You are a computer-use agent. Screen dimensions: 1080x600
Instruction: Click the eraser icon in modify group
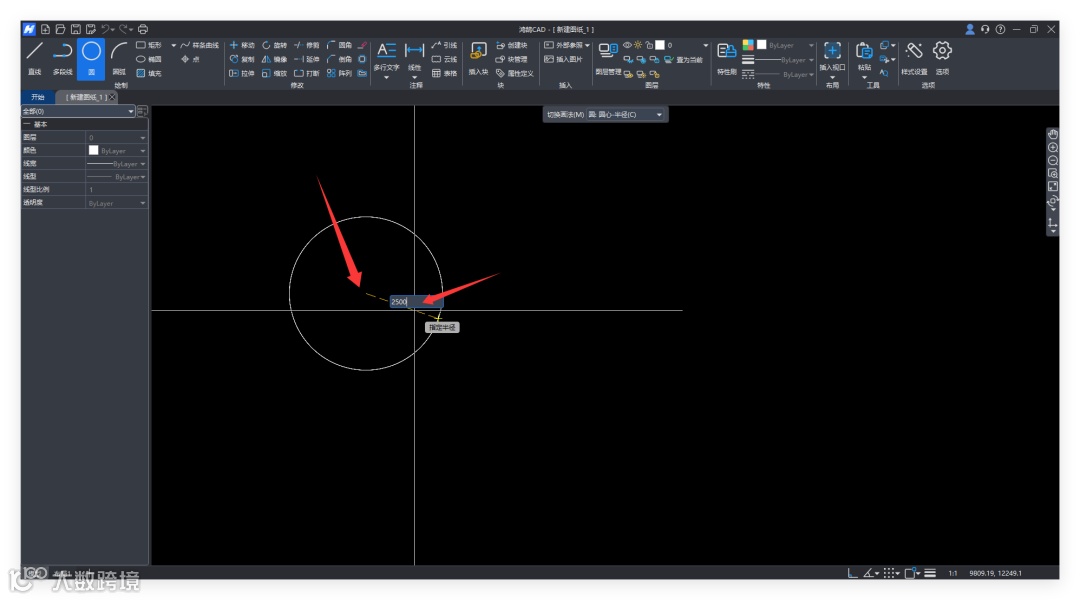362,45
